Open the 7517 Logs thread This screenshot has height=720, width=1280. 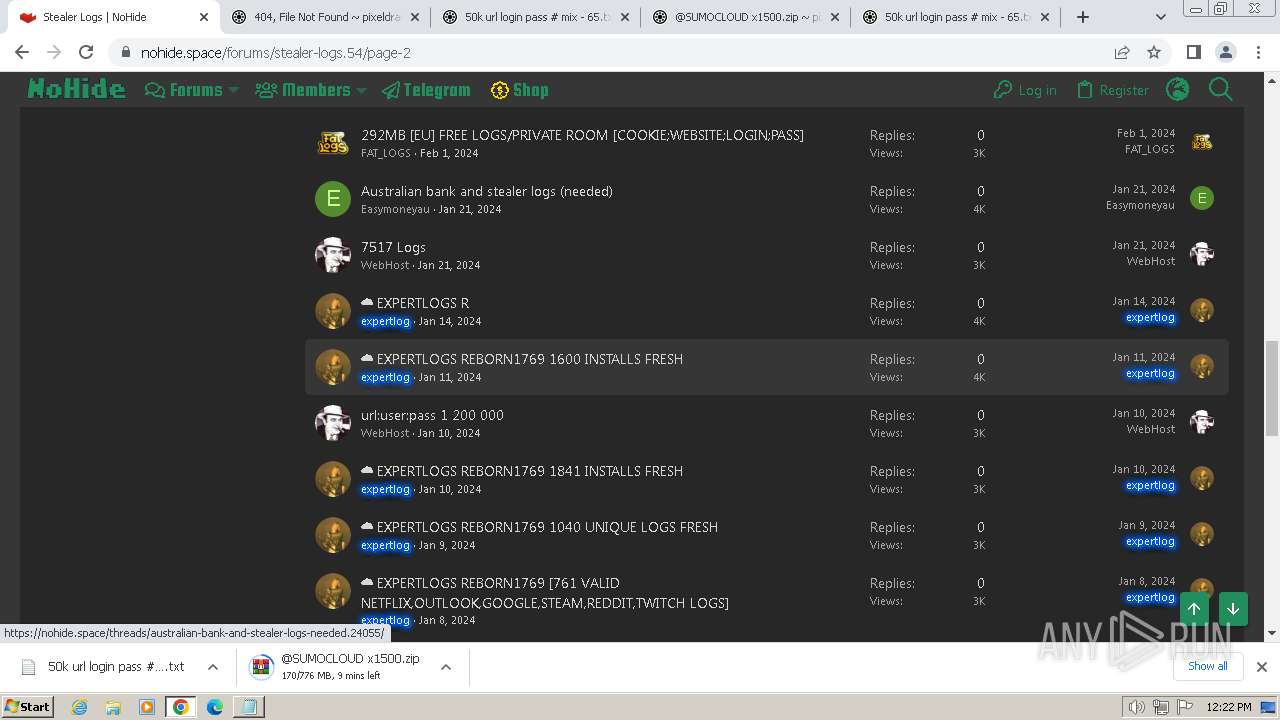(393, 247)
